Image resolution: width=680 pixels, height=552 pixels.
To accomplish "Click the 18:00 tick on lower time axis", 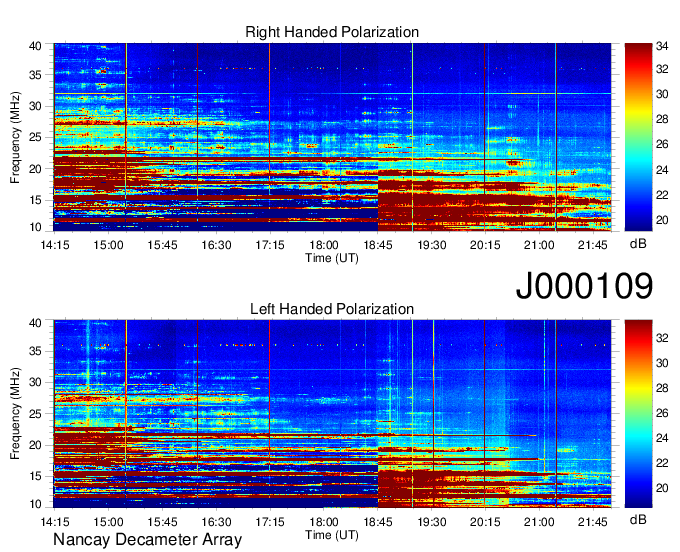I will [324, 522].
